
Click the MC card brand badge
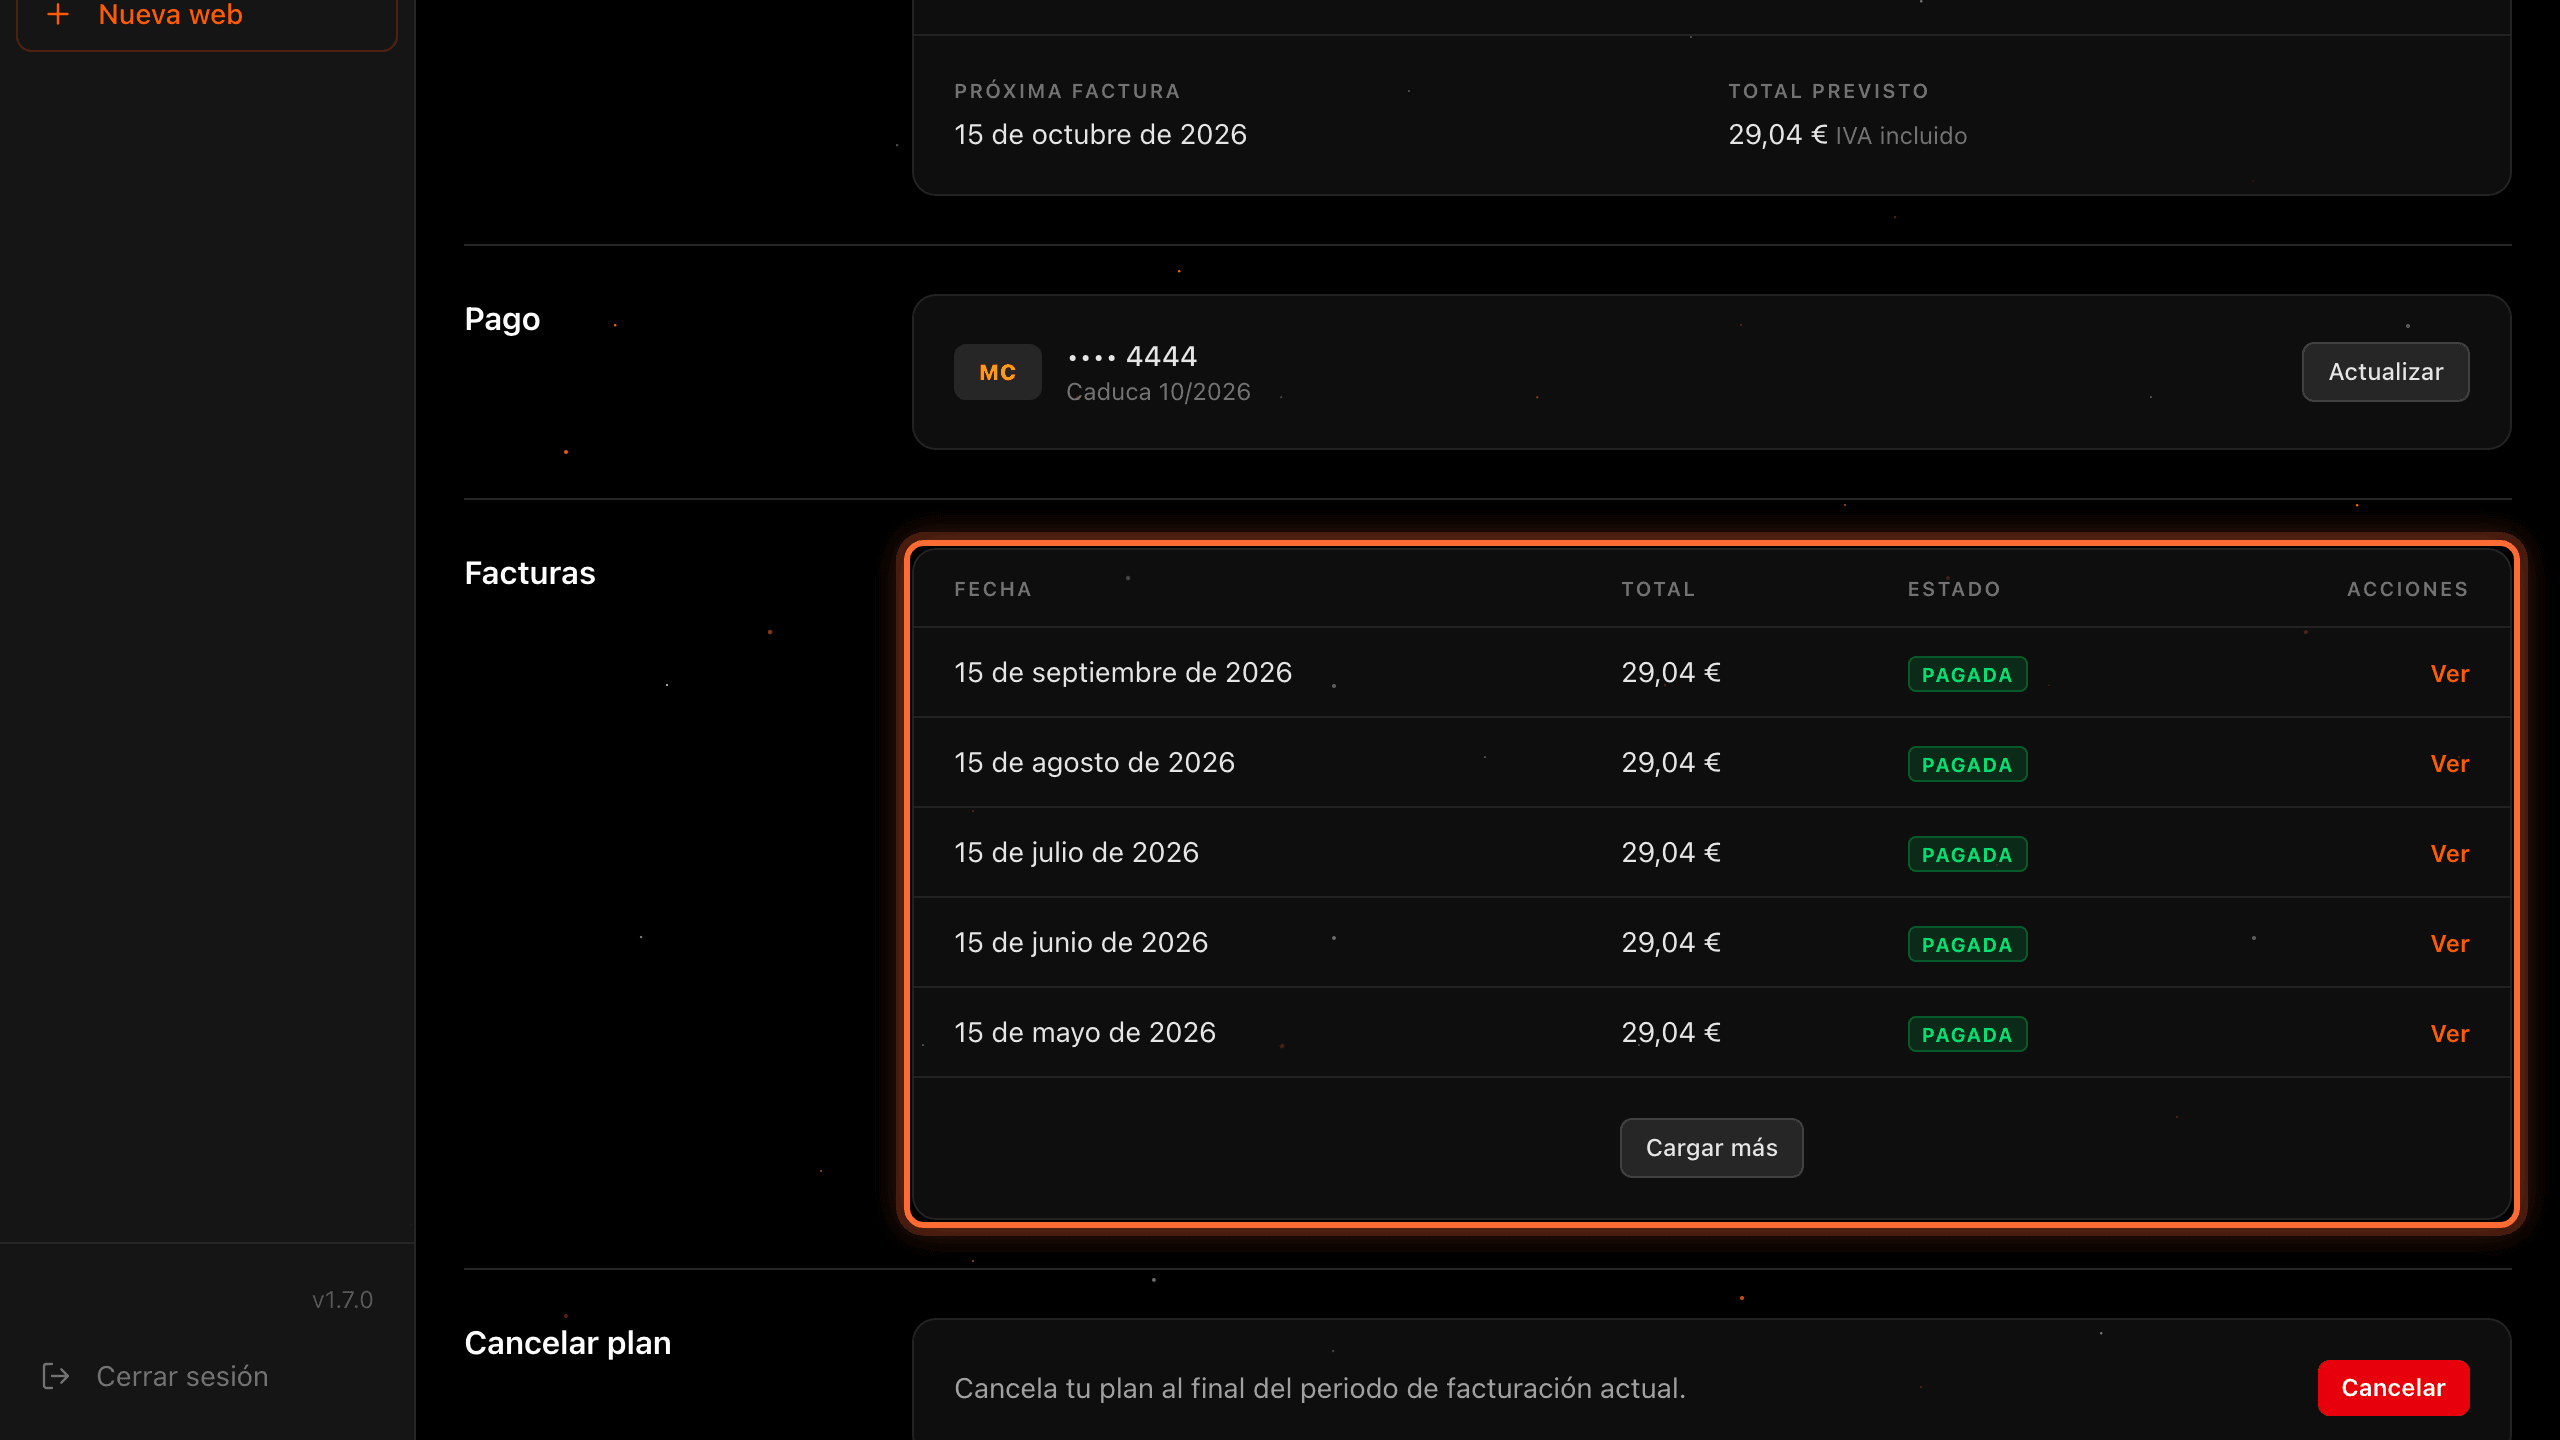[x=997, y=372]
